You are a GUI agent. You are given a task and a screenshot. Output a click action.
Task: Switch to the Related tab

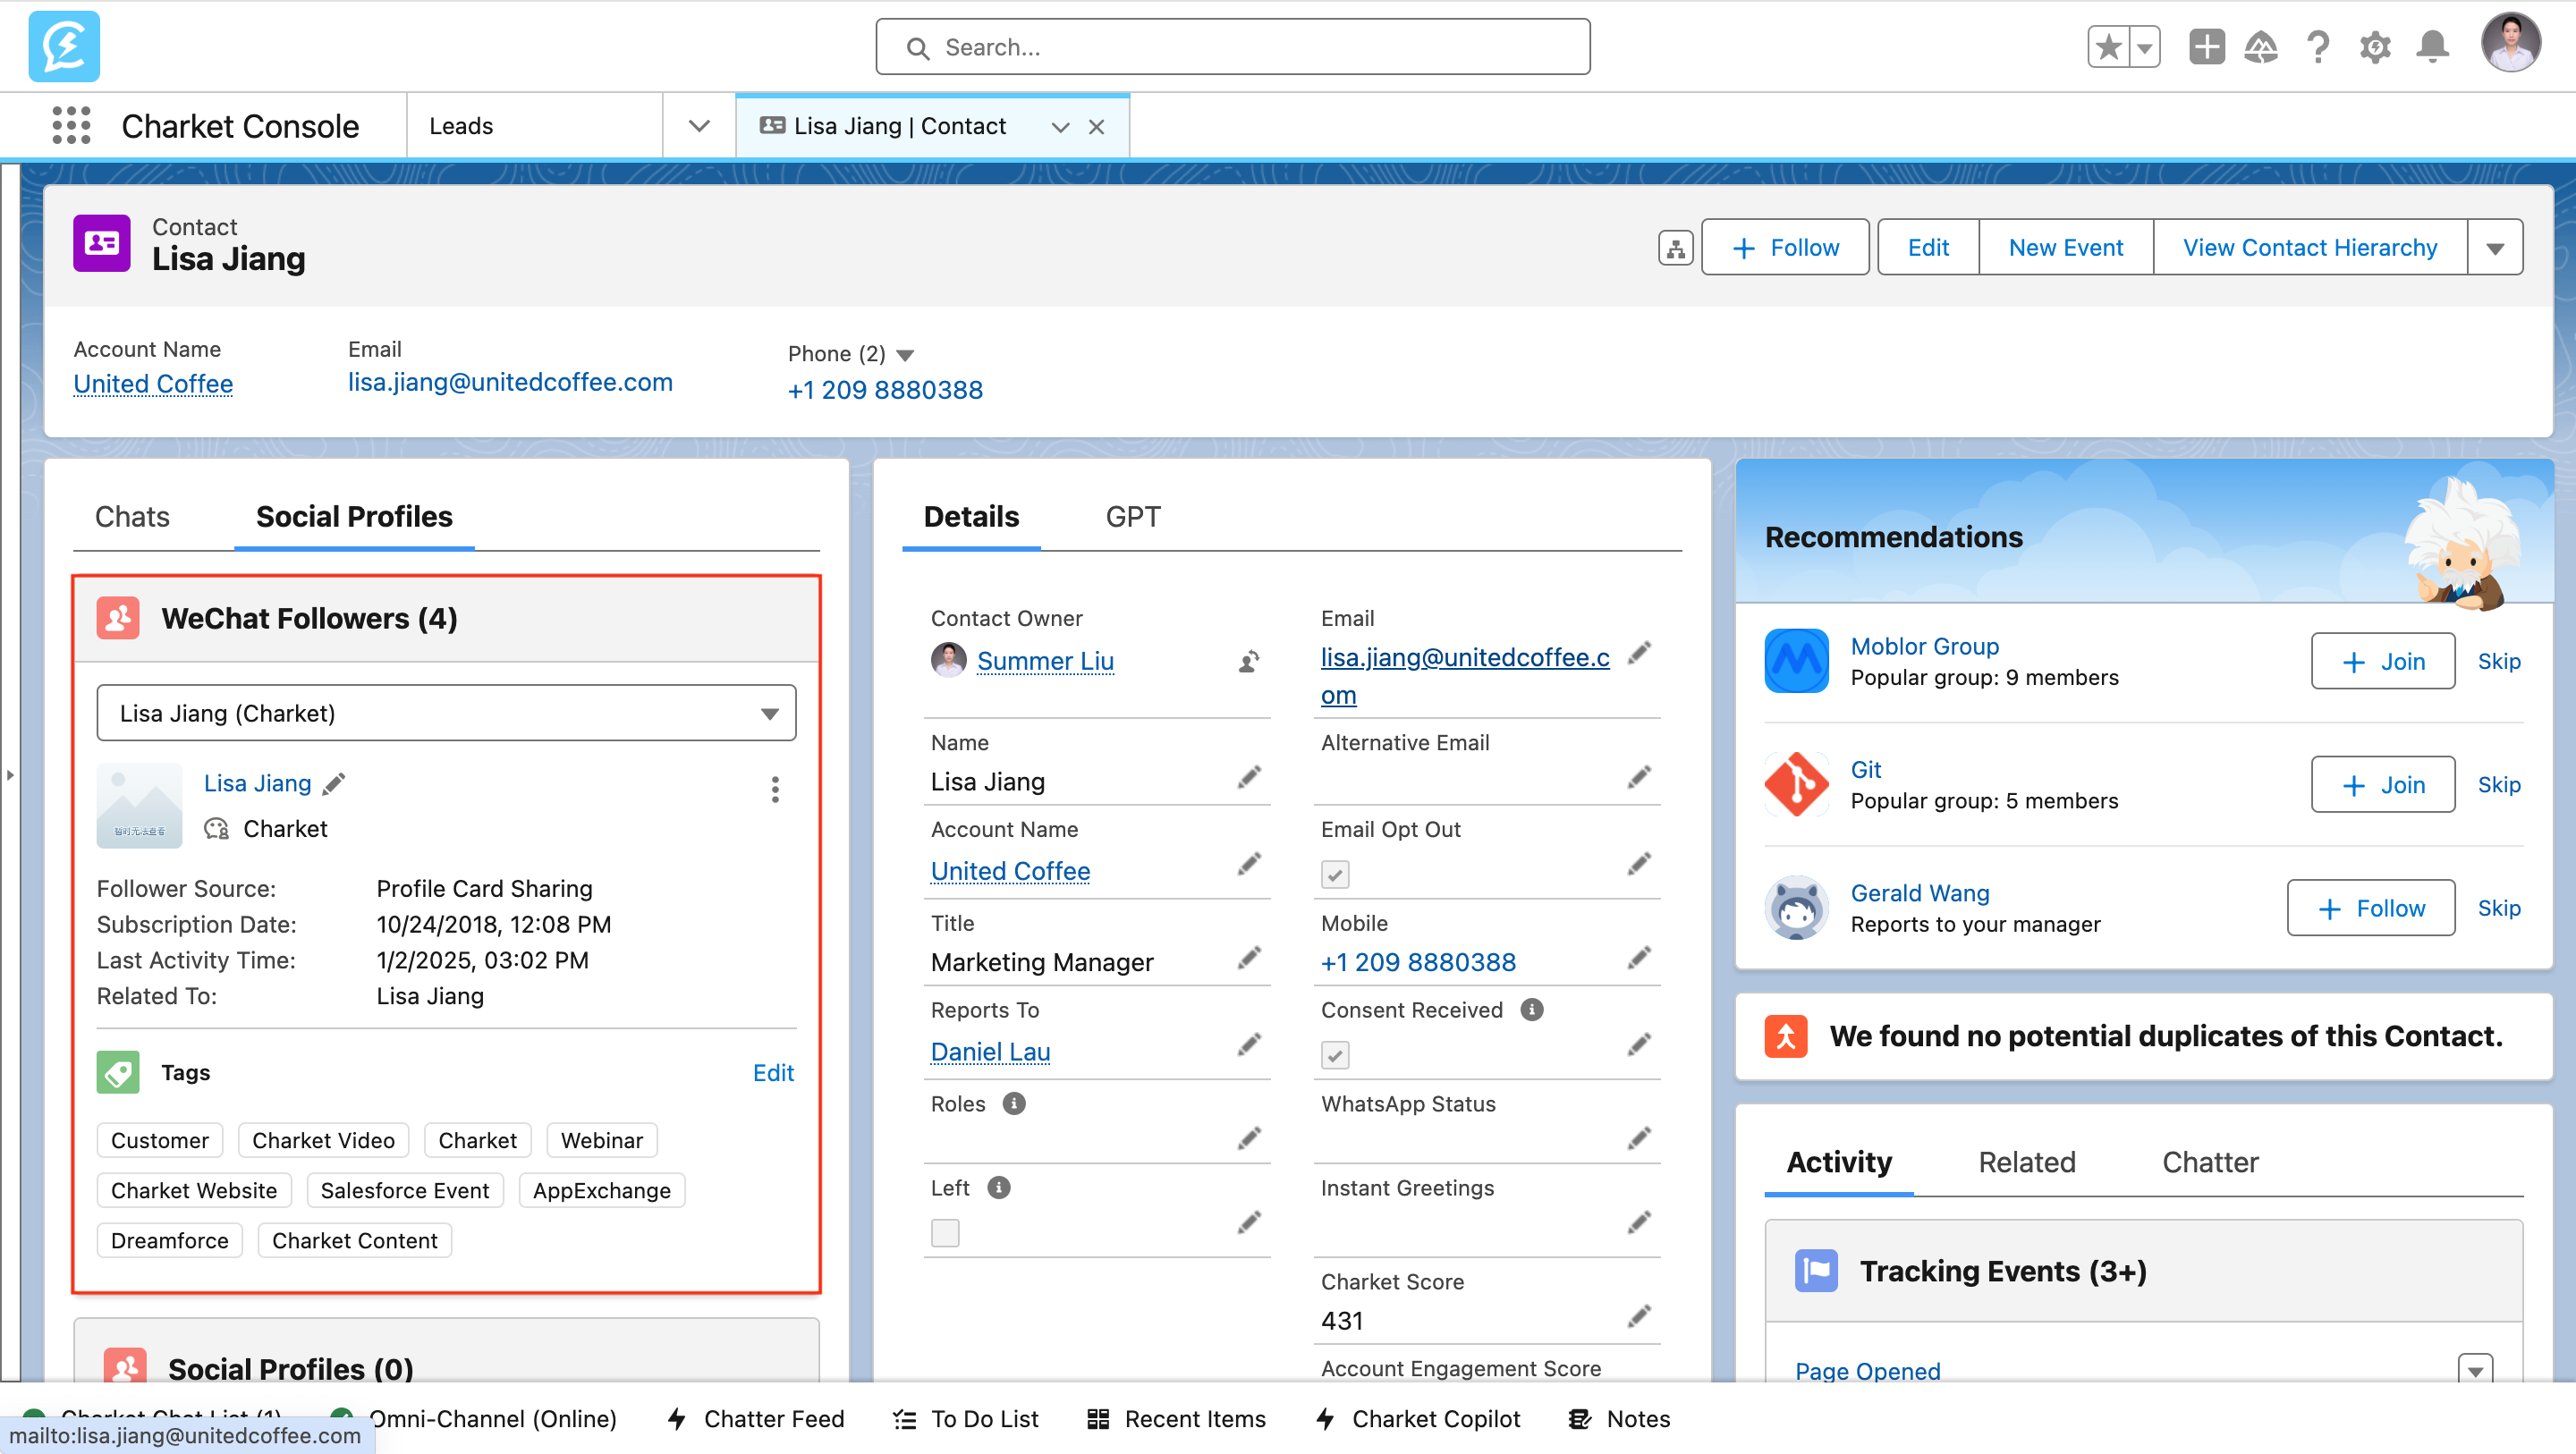(2027, 1162)
